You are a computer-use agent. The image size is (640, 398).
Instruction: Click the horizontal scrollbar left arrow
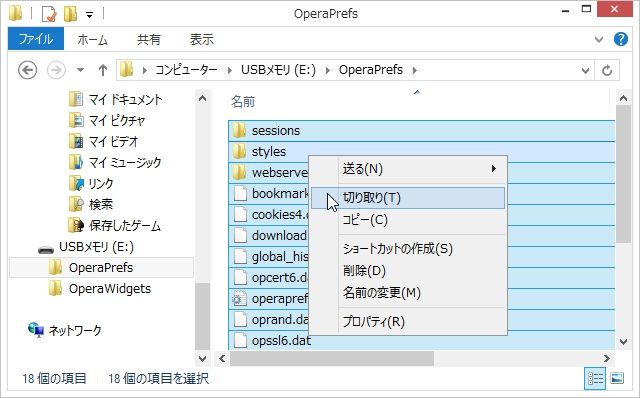click(x=222, y=359)
